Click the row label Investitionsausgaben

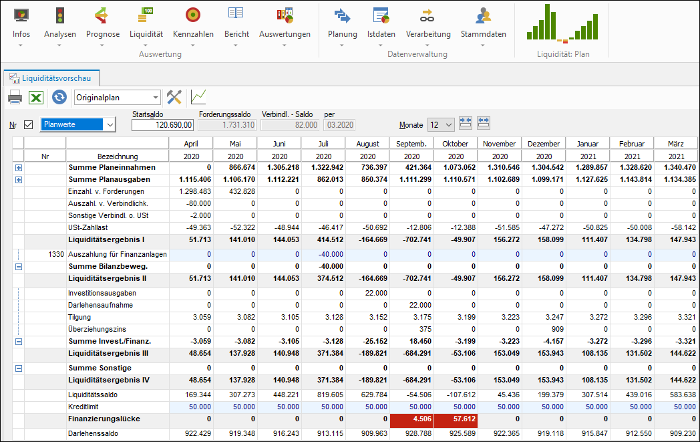pyautogui.click(x=102, y=293)
